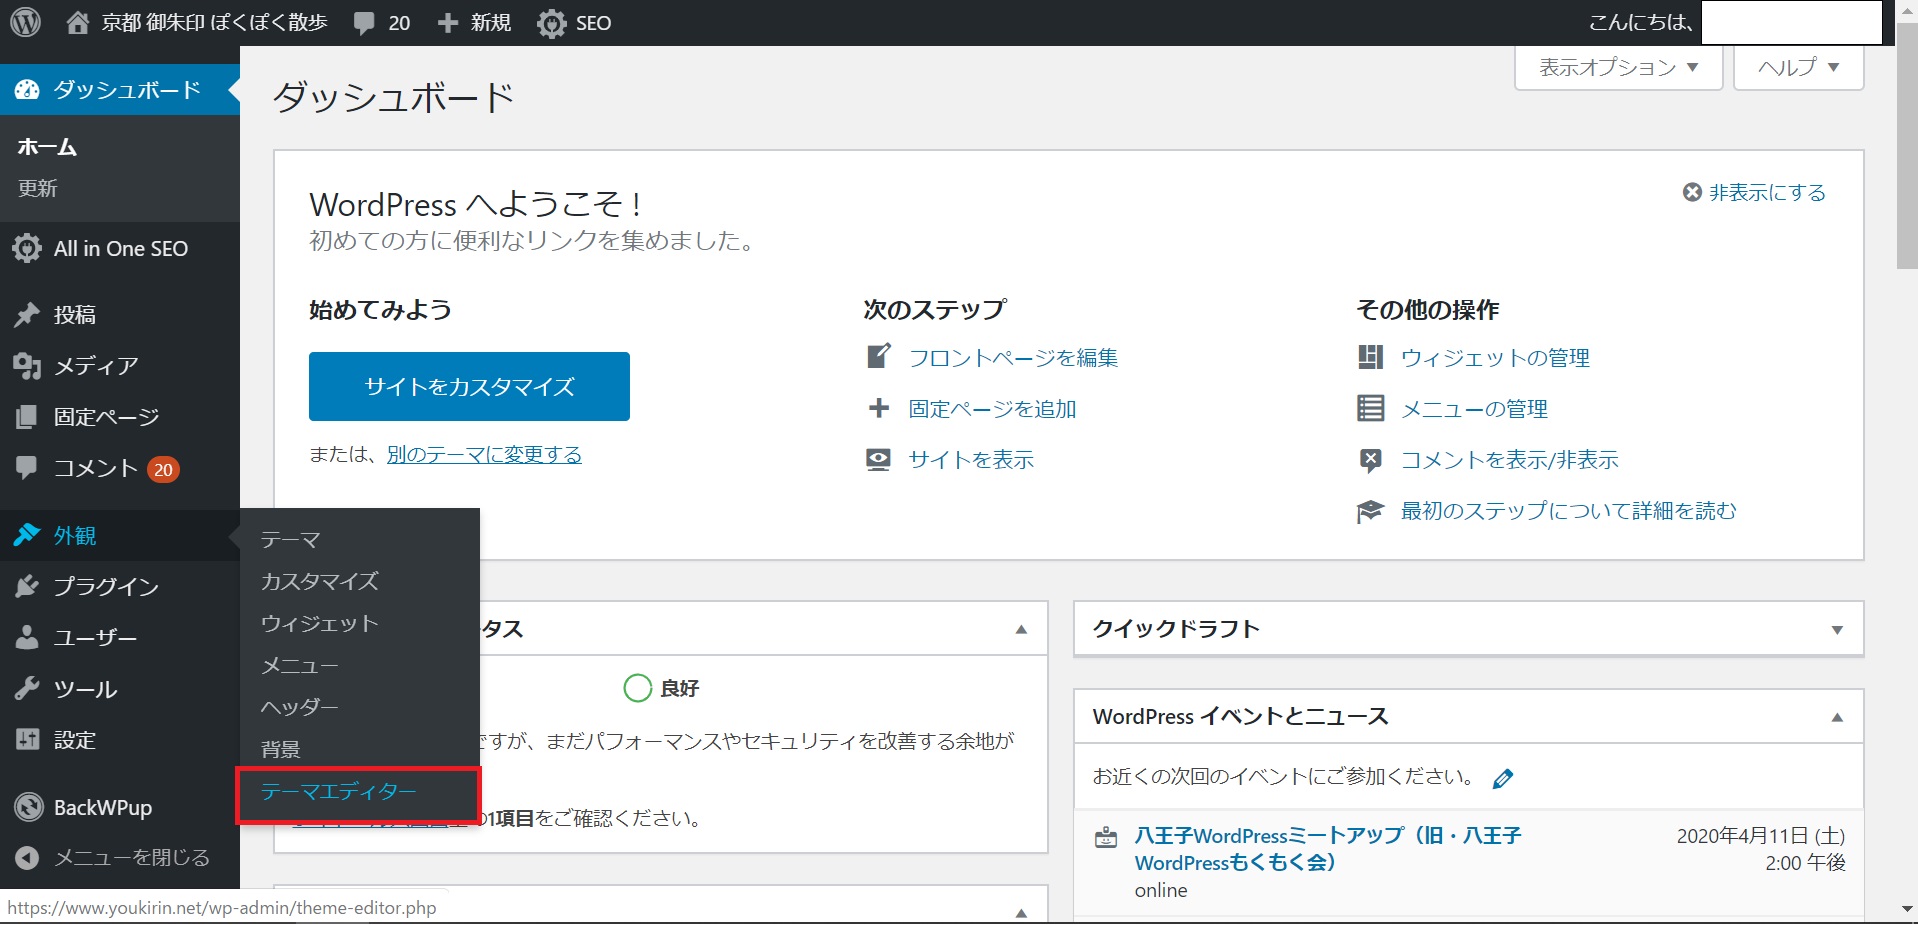Click the widgets icon beside ウィジェットの管理
Viewport: 1918px width, 925px height.
(1370, 357)
